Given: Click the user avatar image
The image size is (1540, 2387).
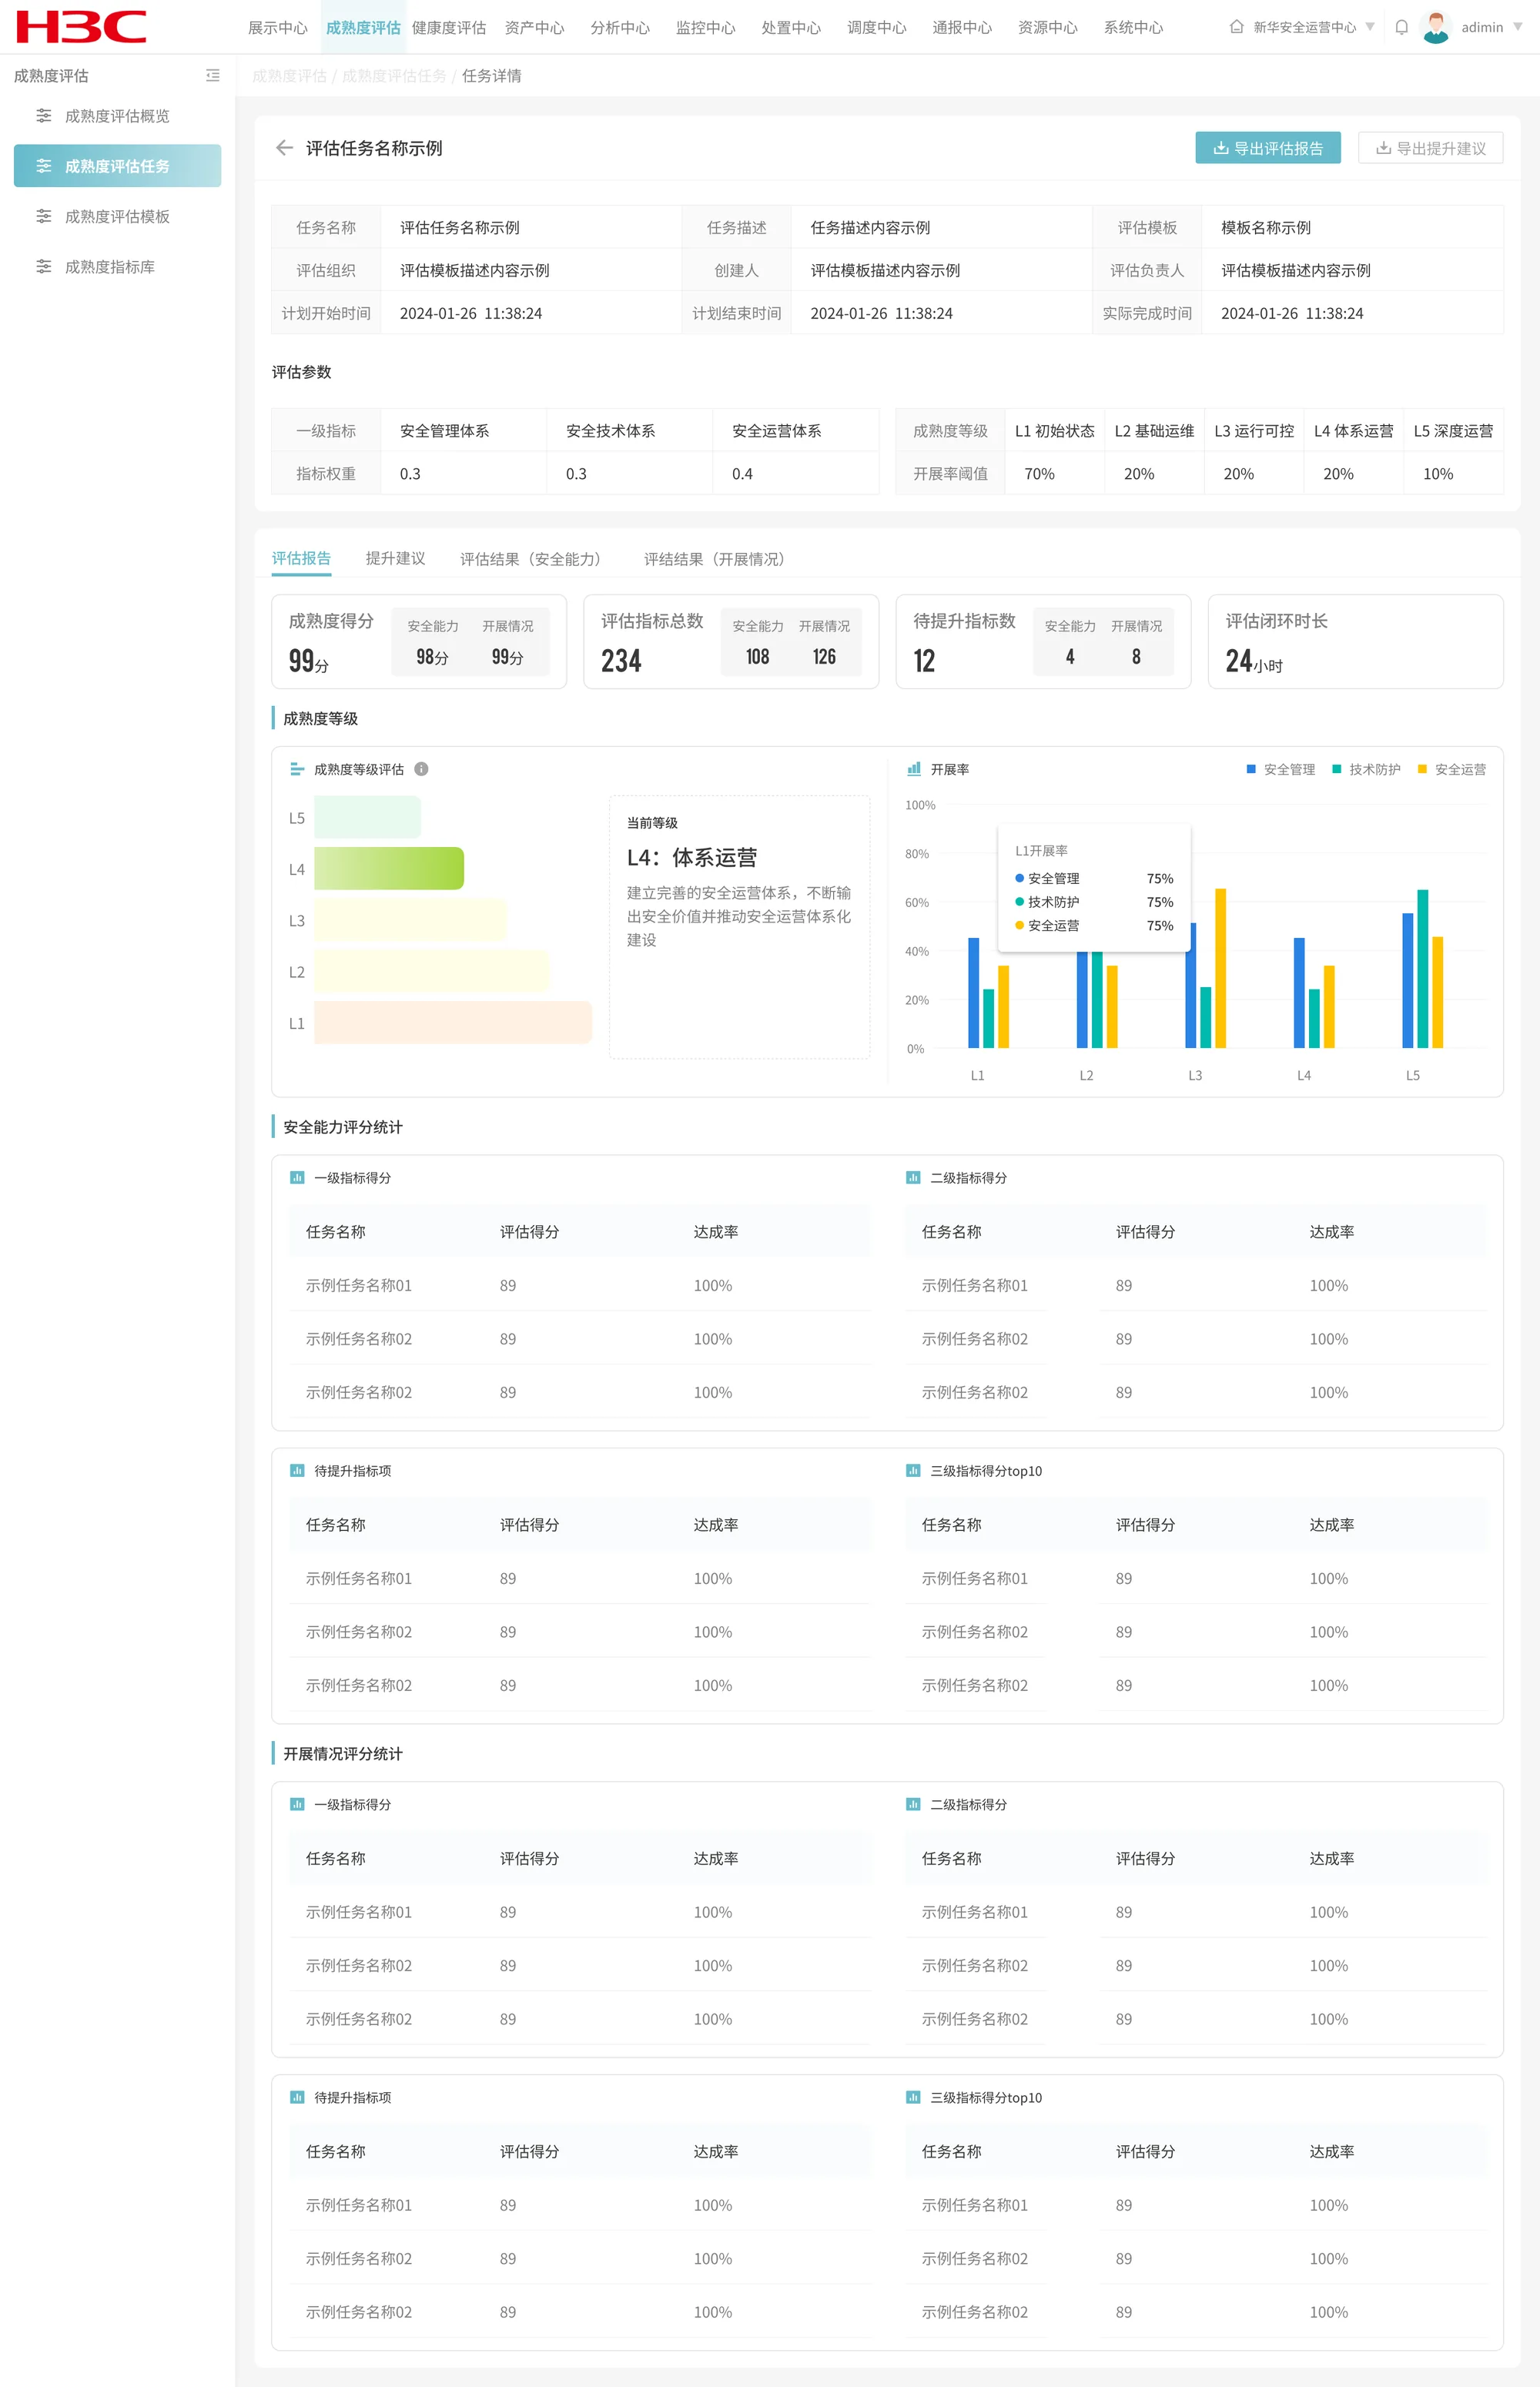Looking at the screenshot, I should tap(1435, 27).
